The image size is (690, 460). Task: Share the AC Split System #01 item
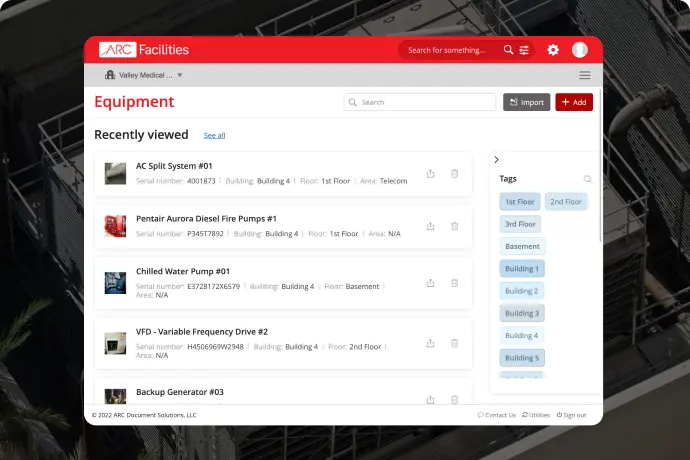(x=430, y=173)
